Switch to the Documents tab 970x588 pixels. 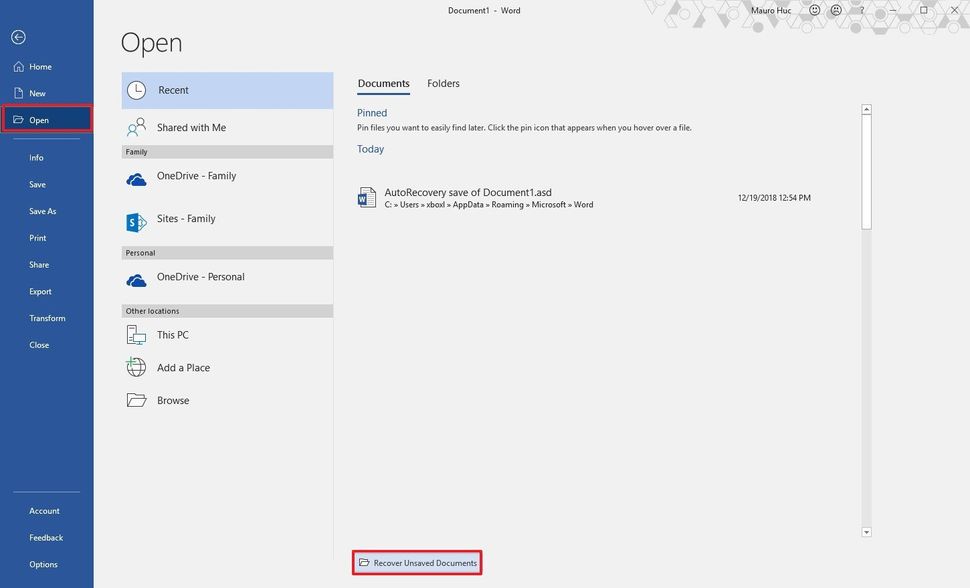383,83
